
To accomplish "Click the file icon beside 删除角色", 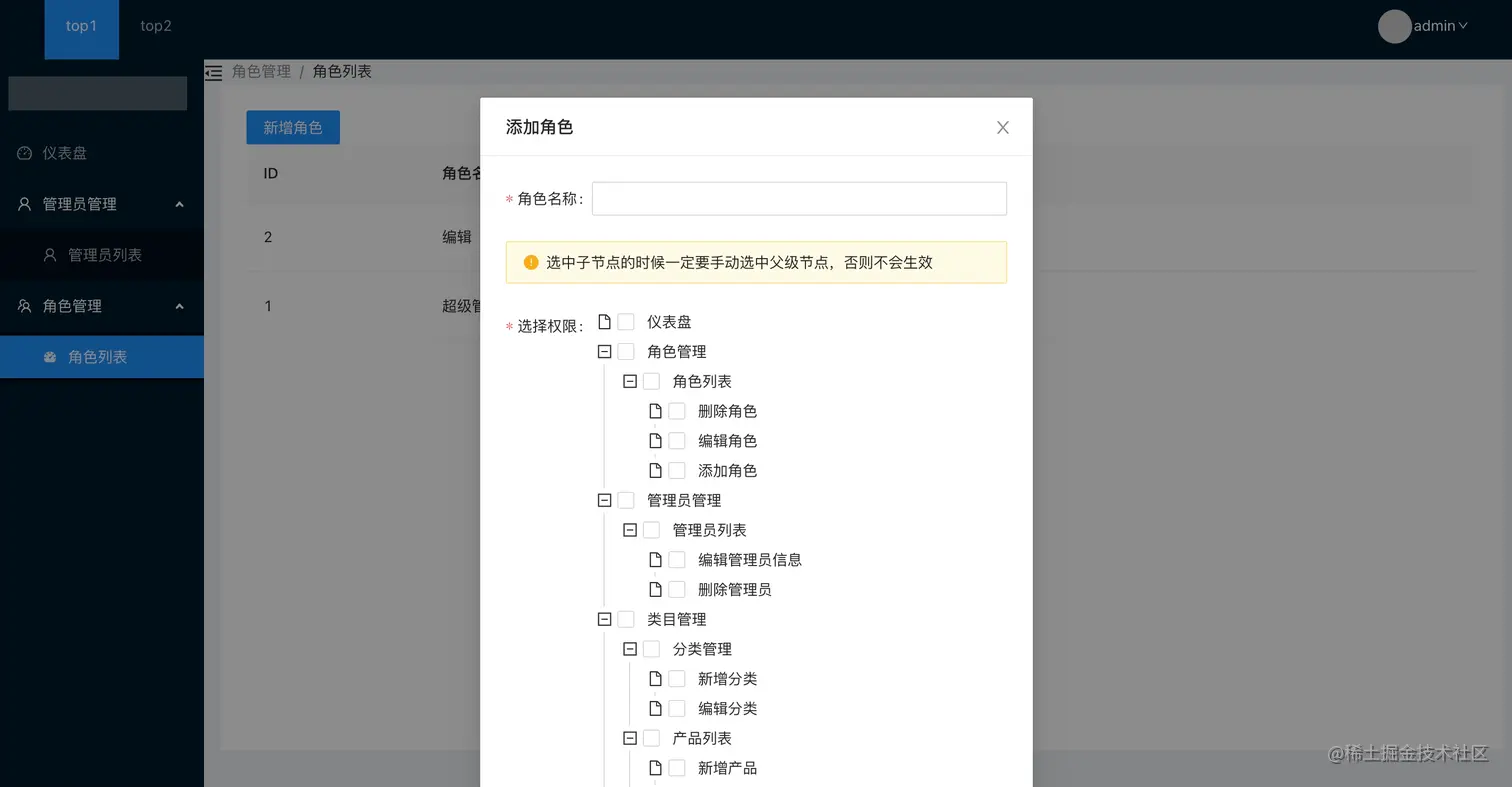I will 655,411.
